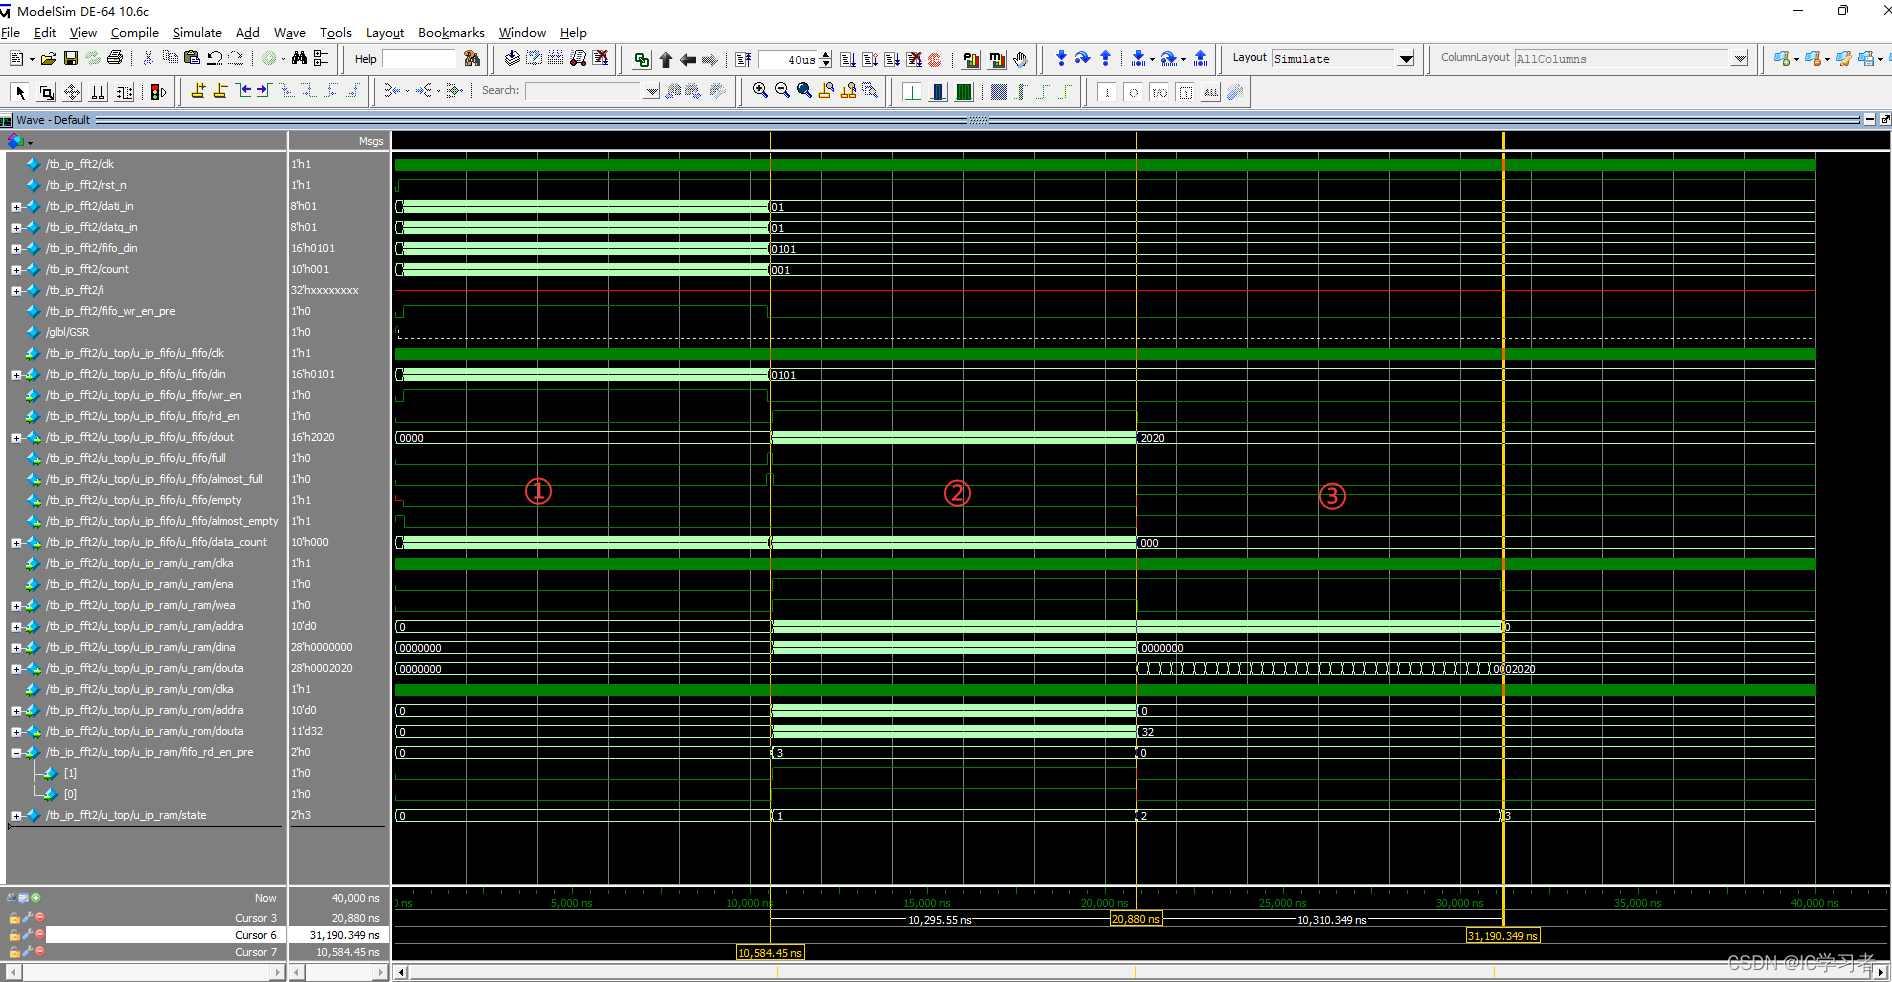Select the /tb_ip_fft2/rst_n signal

coord(86,185)
